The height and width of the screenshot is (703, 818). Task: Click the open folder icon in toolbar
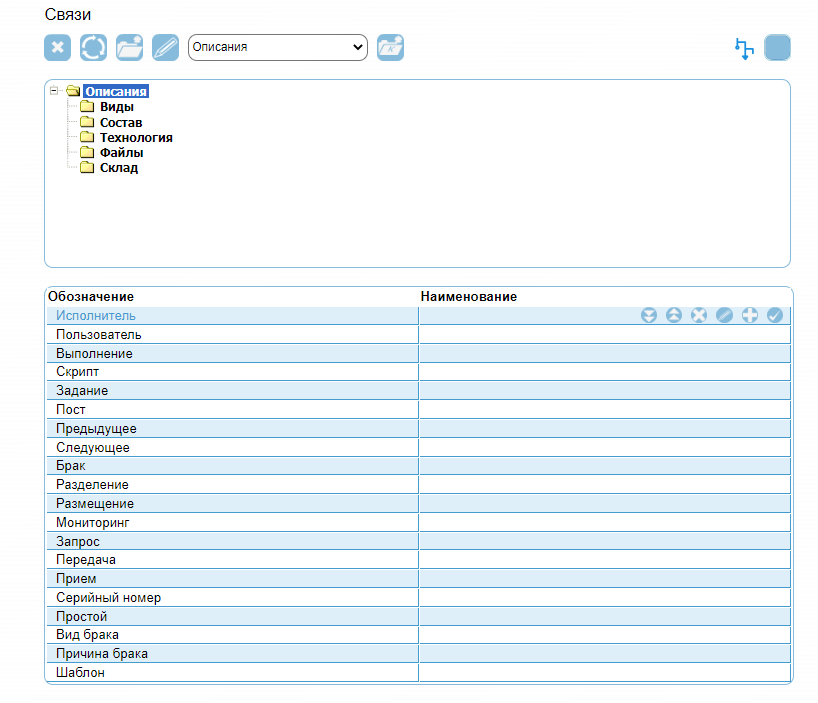point(130,48)
